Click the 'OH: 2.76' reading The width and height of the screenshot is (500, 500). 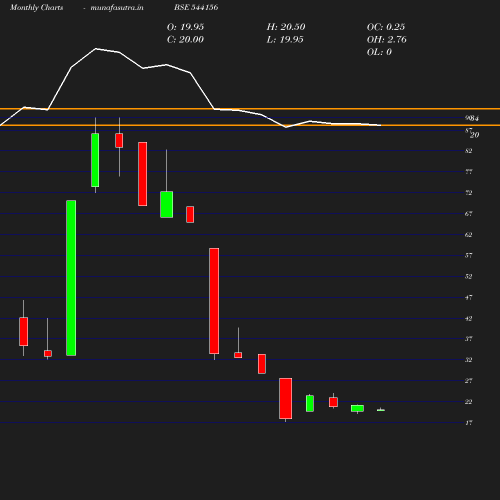387,40
